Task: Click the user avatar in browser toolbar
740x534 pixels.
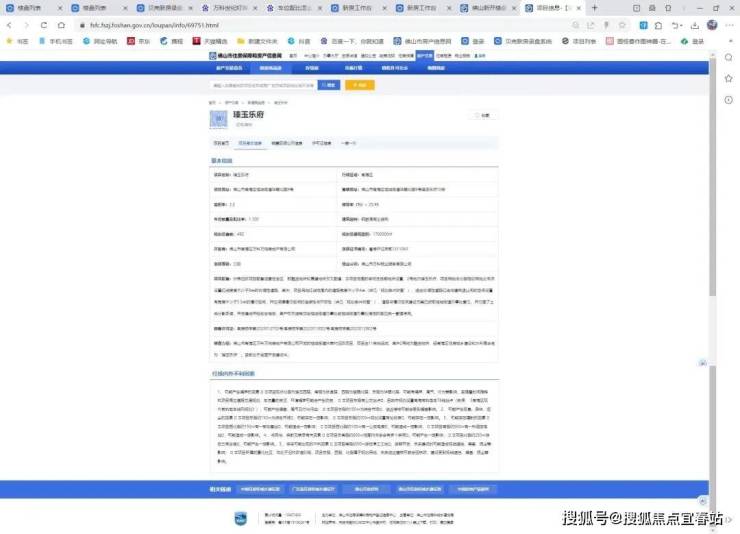Action: [712, 25]
